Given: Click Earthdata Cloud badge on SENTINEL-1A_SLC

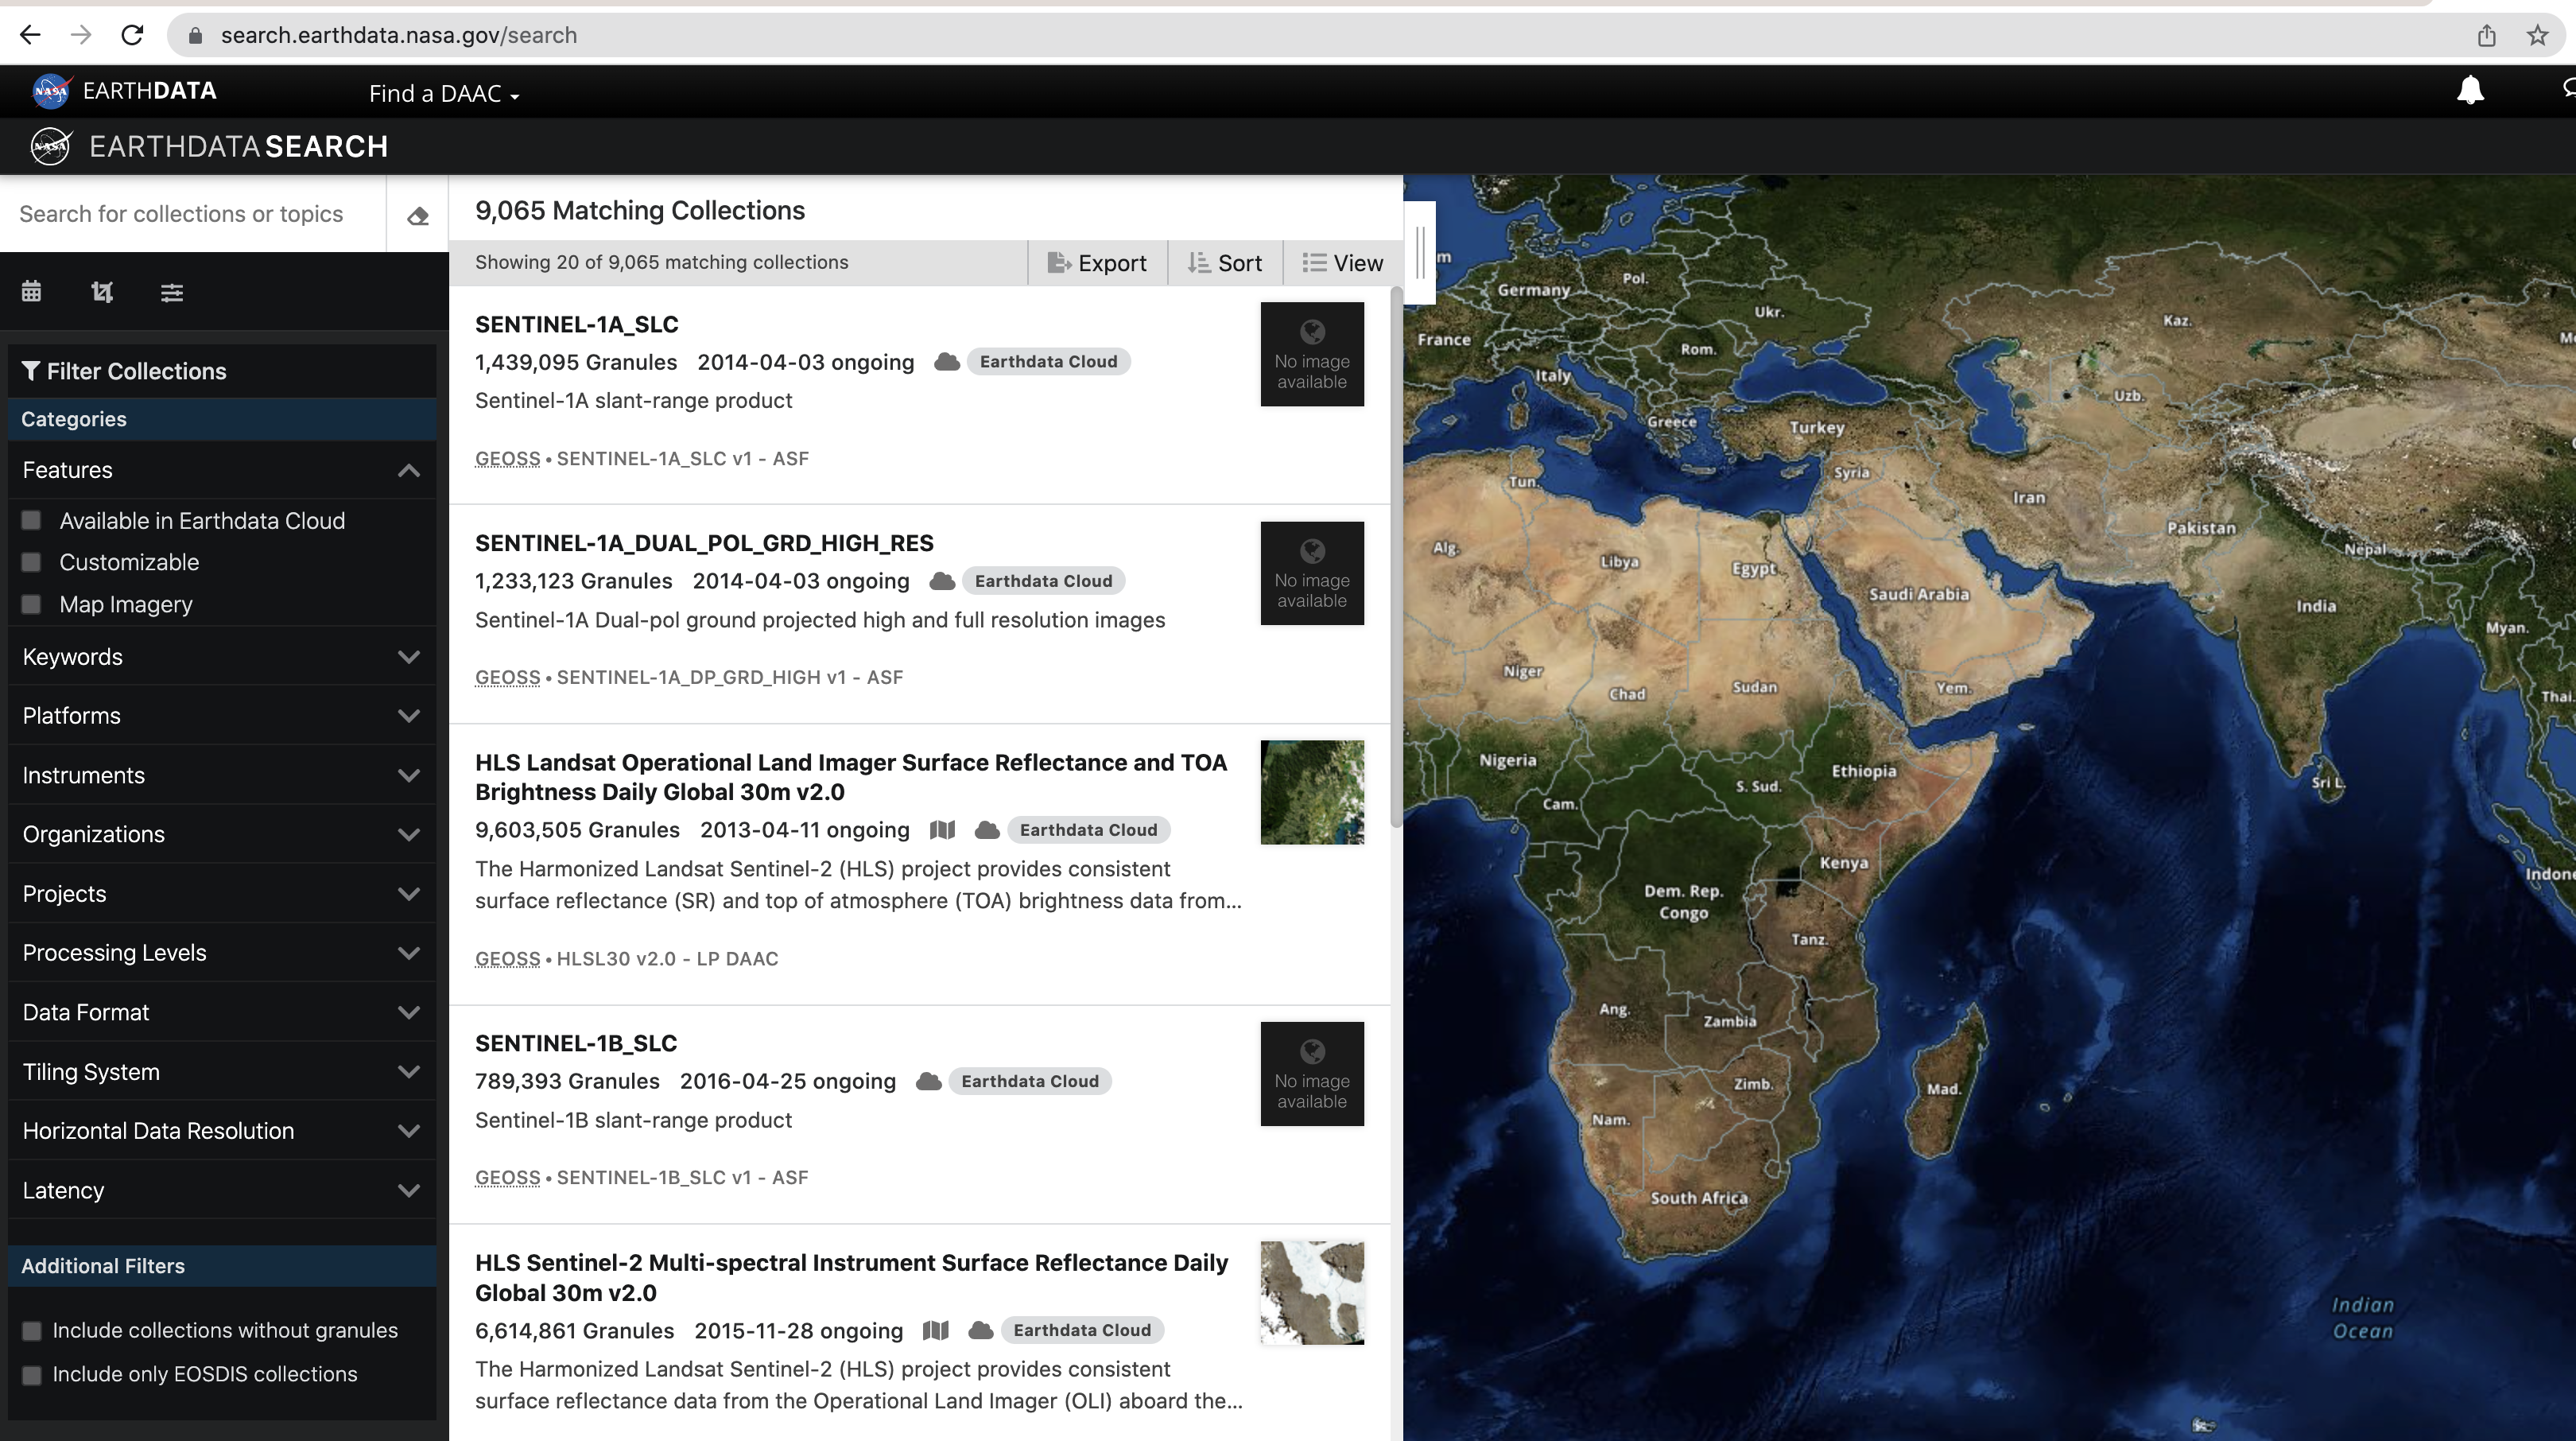Looking at the screenshot, I should pyautogui.click(x=1048, y=362).
